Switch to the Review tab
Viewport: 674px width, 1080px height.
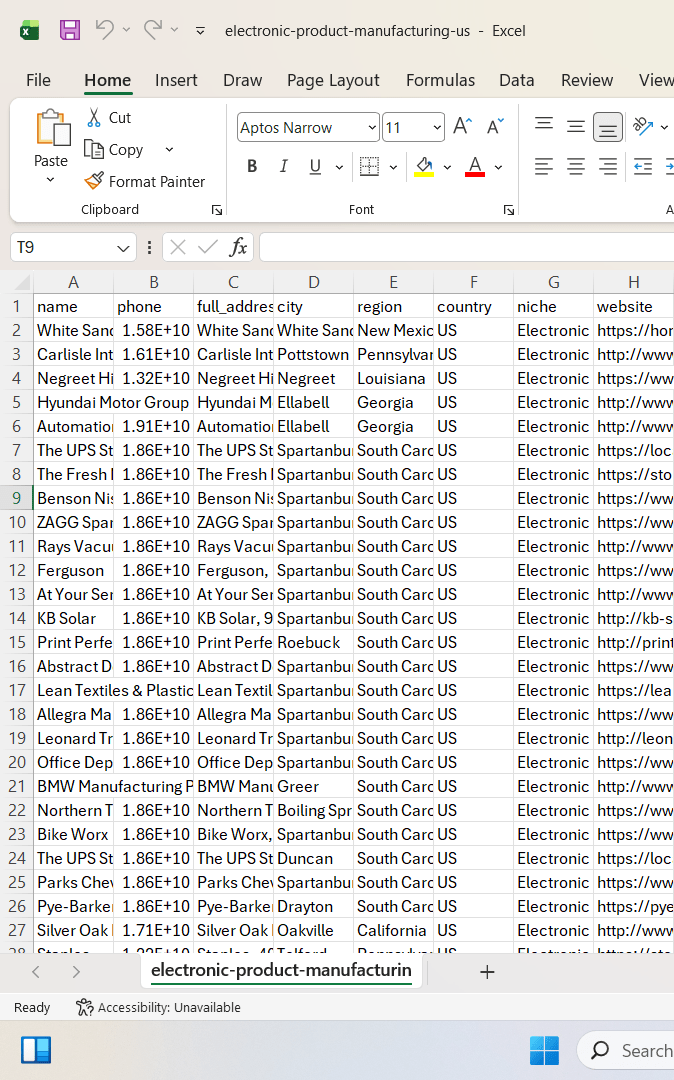pyautogui.click(x=587, y=80)
